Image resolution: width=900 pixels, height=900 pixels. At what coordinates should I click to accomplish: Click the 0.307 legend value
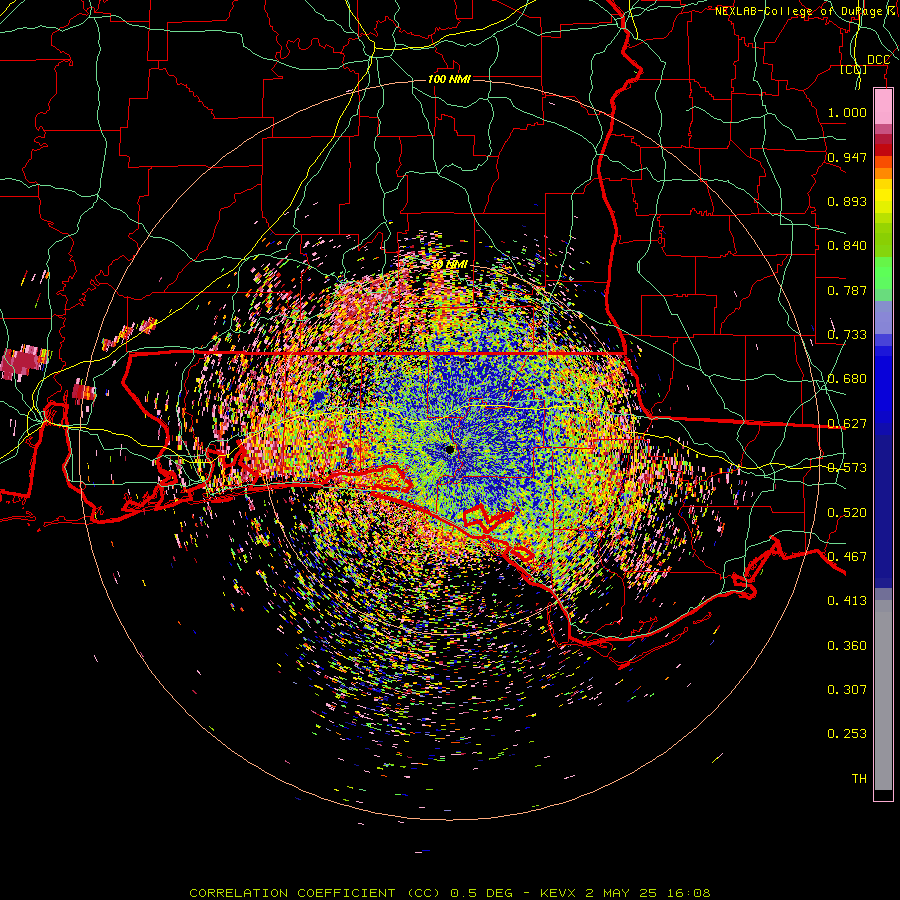[847, 690]
